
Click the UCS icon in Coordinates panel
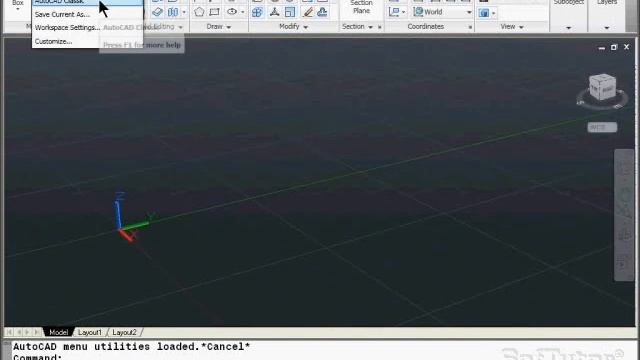pos(394,12)
